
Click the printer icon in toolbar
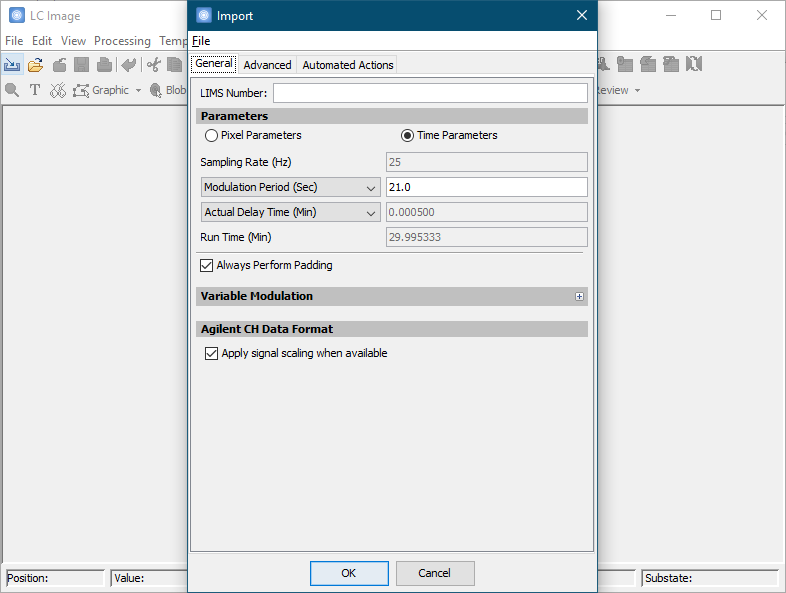pyautogui.click(x=104, y=65)
